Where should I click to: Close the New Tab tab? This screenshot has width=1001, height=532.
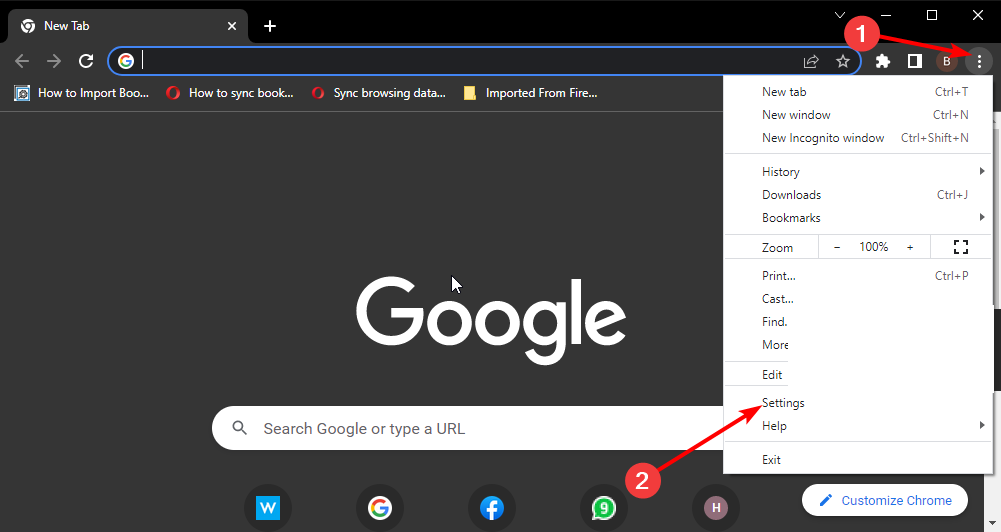pyautogui.click(x=232, y=26)
